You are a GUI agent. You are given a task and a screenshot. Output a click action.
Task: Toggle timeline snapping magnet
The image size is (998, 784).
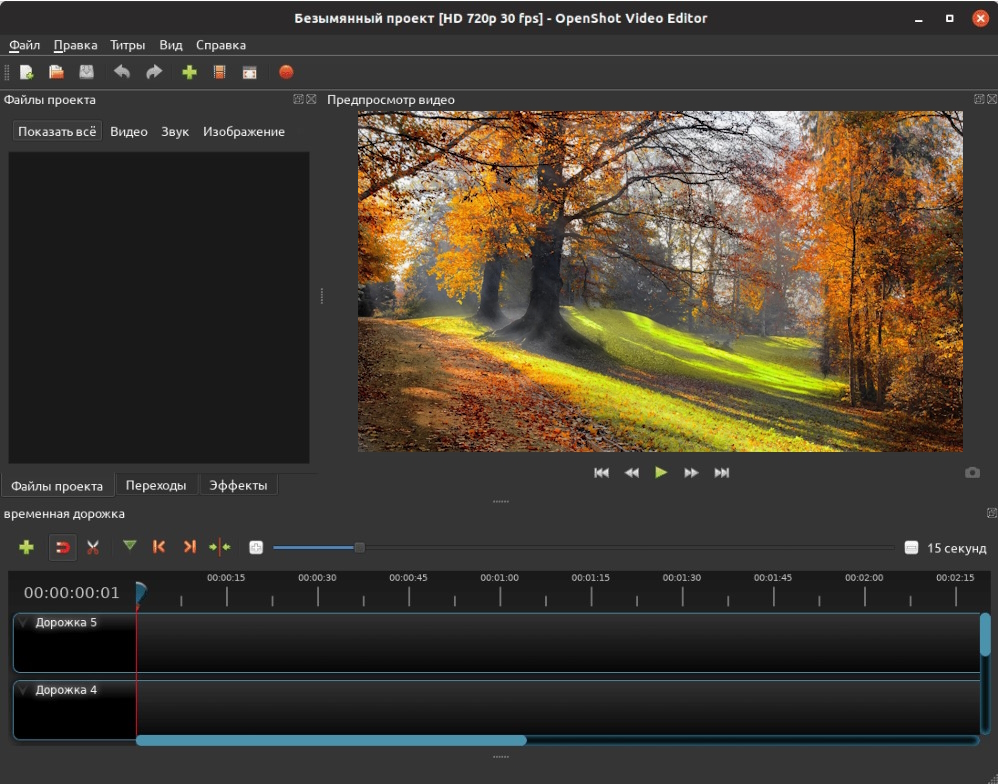tap(62, 547)
